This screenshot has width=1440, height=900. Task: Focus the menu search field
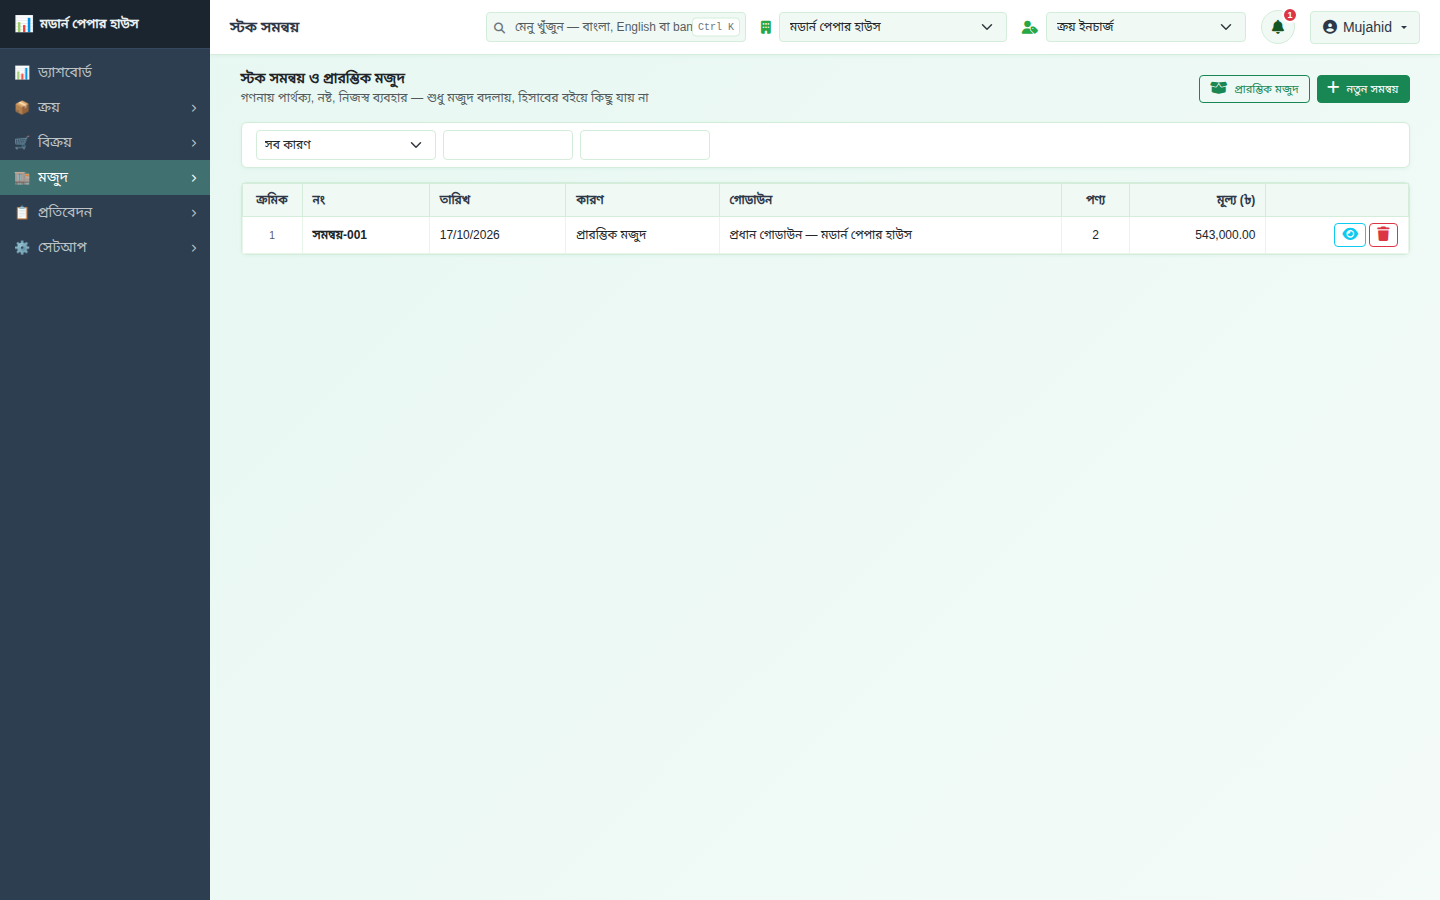tap(616, 27)
